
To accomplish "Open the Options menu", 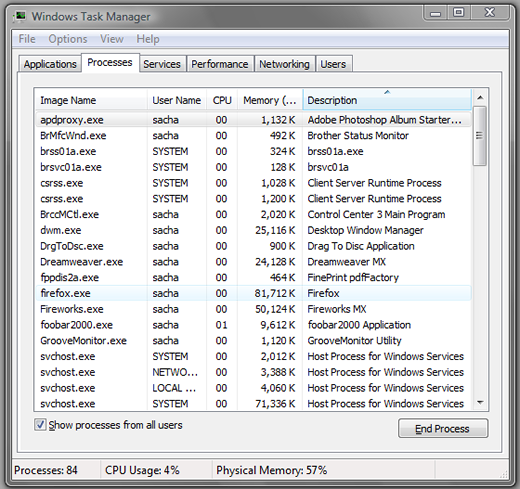I will pyautogui.click(x=68, y=39).
